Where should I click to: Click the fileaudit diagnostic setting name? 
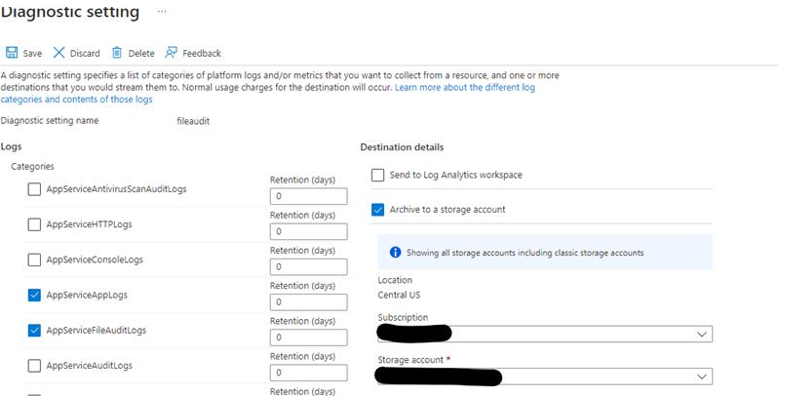[193, 121]
